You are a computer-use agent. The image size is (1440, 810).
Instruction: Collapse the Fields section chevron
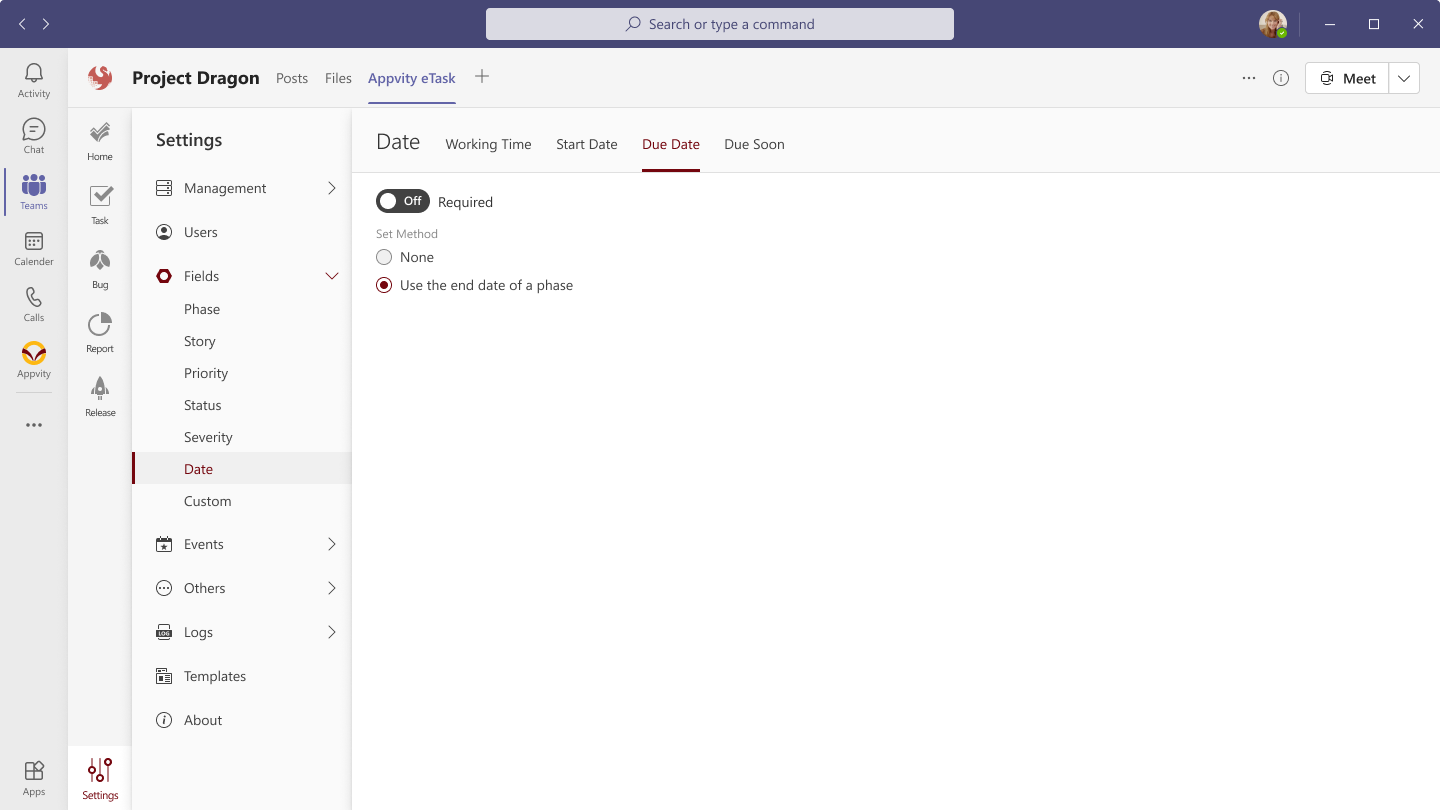click(332, 276)
